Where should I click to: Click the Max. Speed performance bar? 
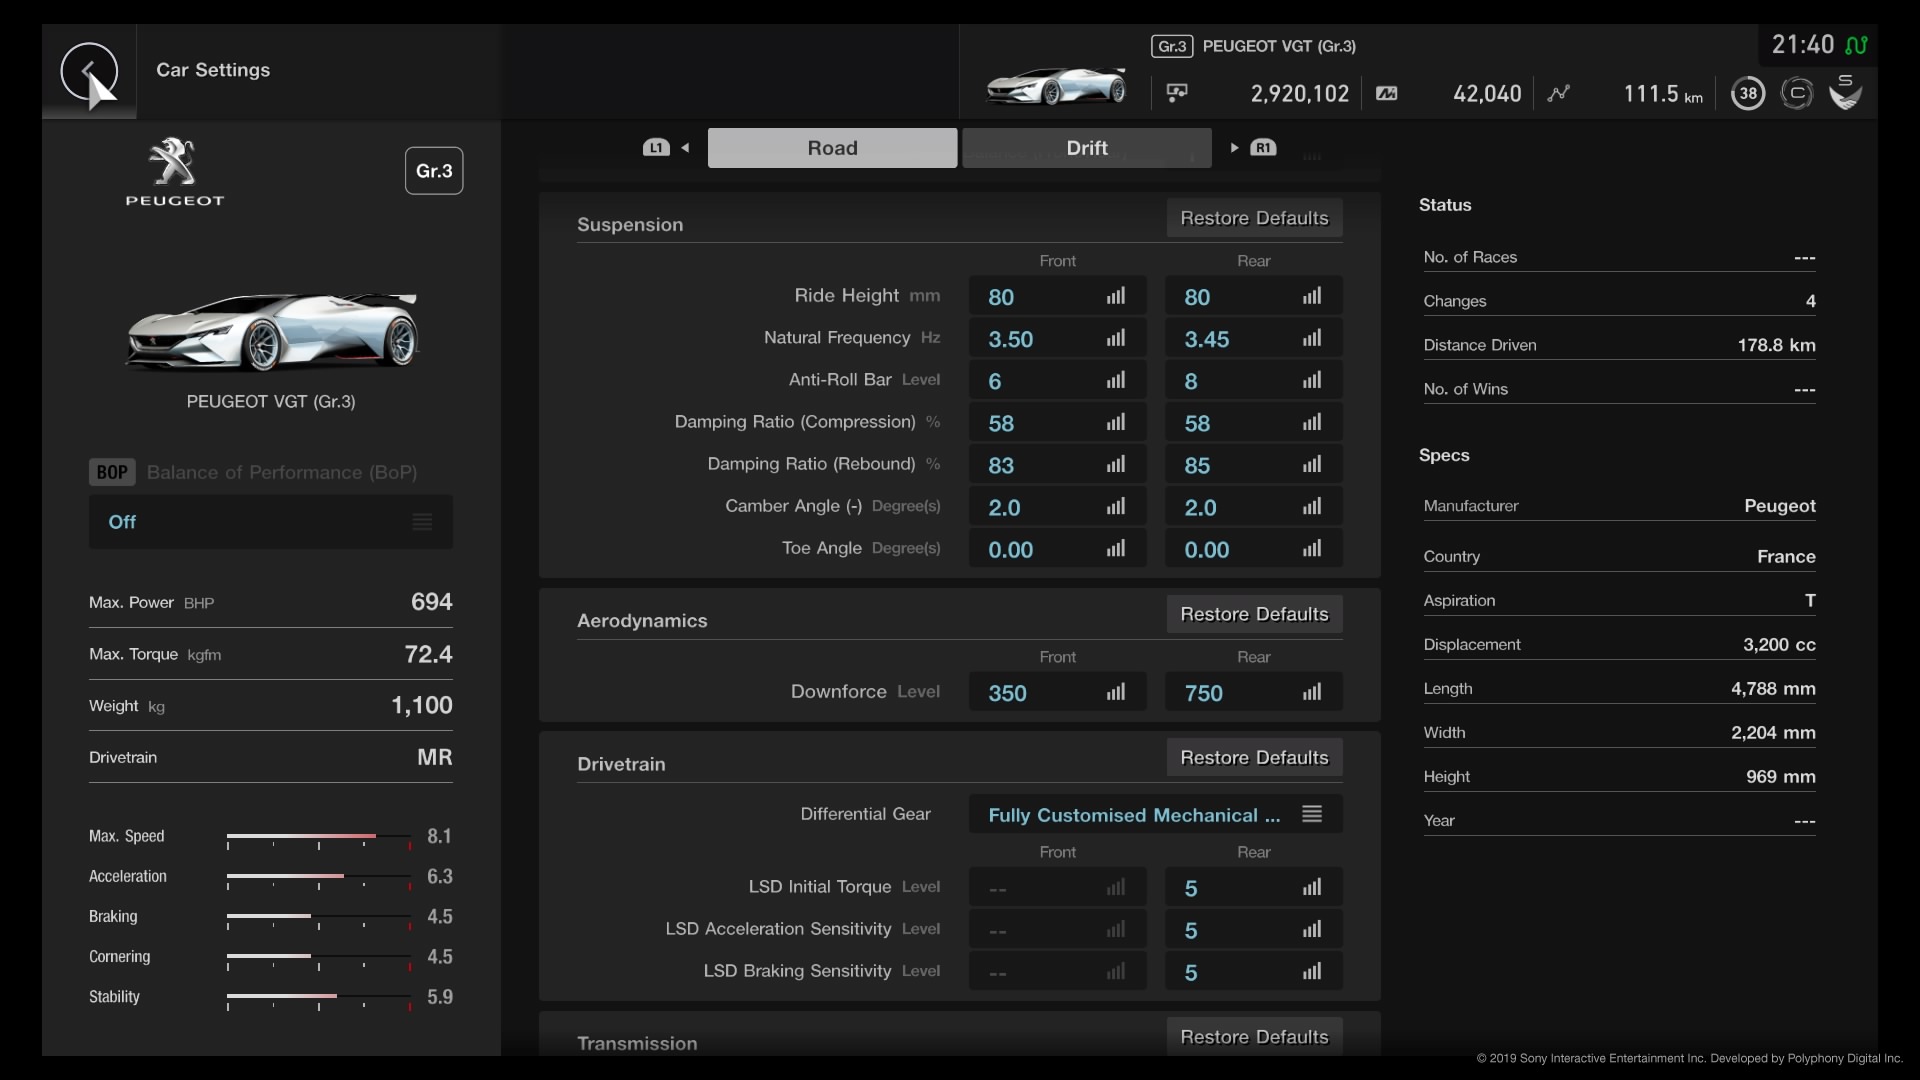[319, 839]
